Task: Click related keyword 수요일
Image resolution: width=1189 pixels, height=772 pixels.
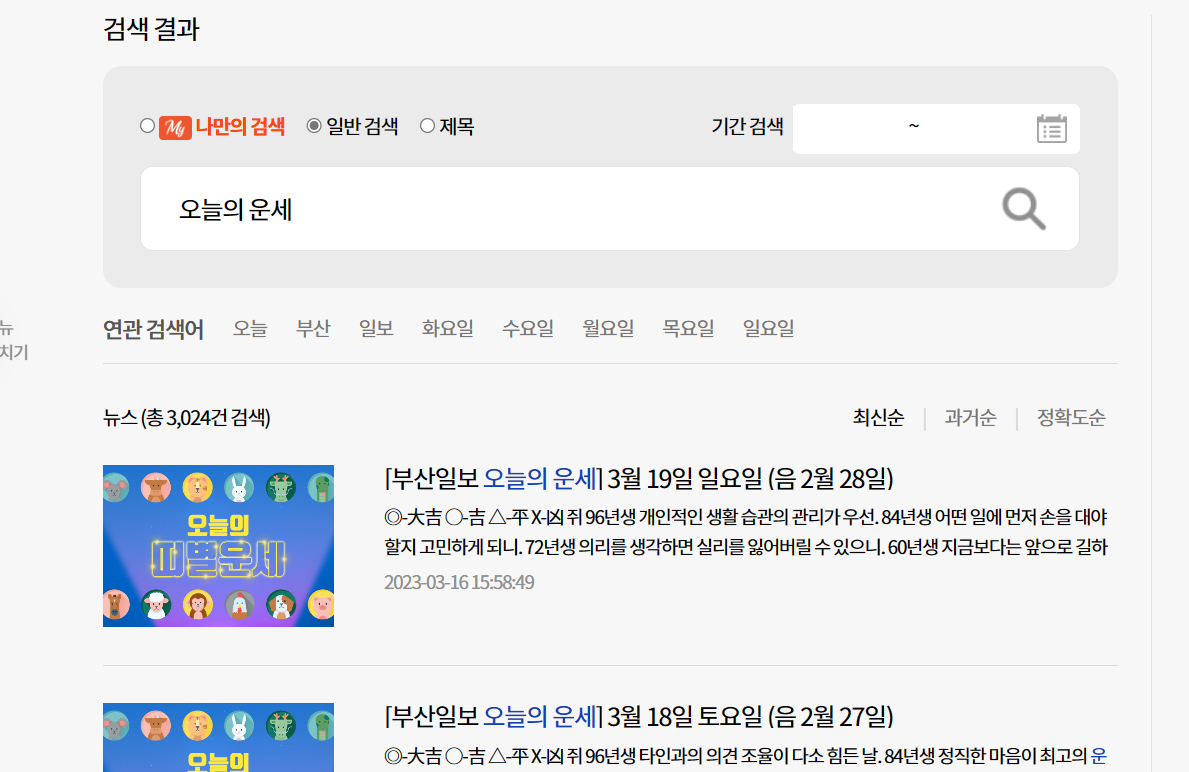Action: click(x=528, y=328)
